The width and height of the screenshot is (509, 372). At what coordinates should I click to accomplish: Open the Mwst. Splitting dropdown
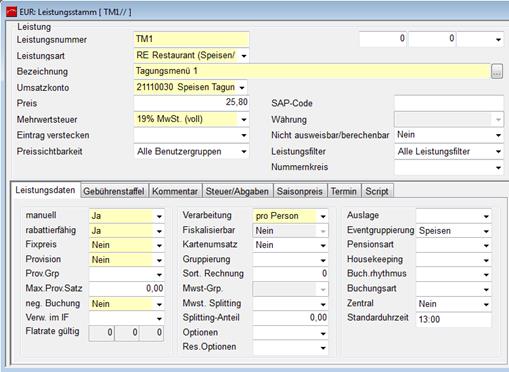323,304
